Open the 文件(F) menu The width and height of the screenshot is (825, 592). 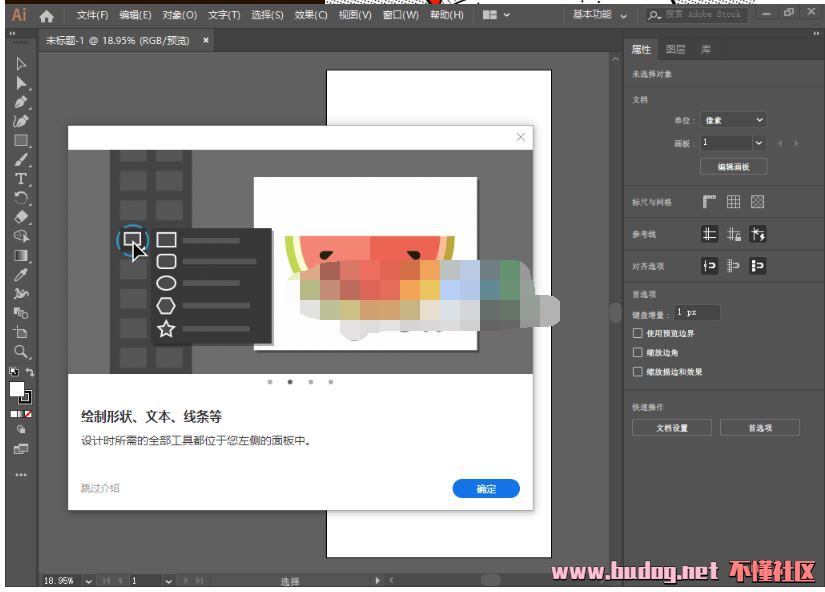(x=92, y=16)
